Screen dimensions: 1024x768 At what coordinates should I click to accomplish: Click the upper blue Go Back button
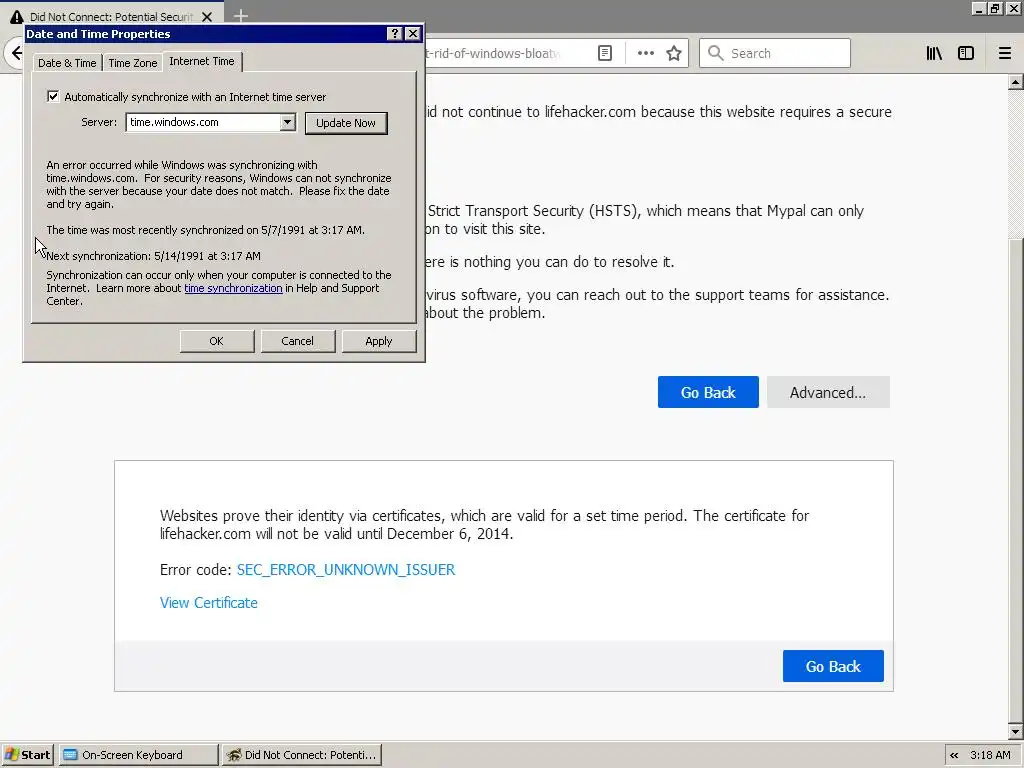pos(708,392)
